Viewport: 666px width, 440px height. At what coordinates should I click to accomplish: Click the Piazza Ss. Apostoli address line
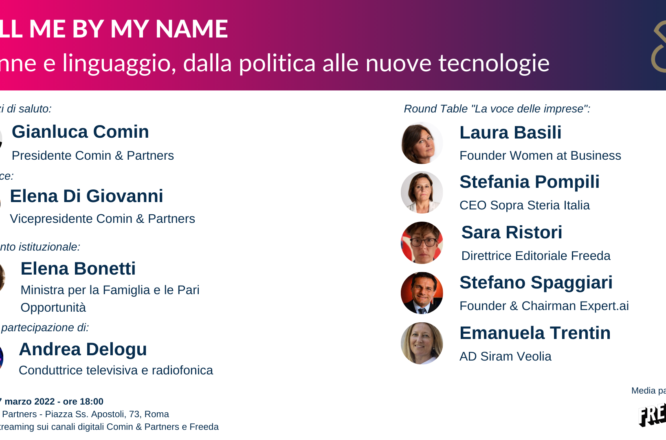85,414
